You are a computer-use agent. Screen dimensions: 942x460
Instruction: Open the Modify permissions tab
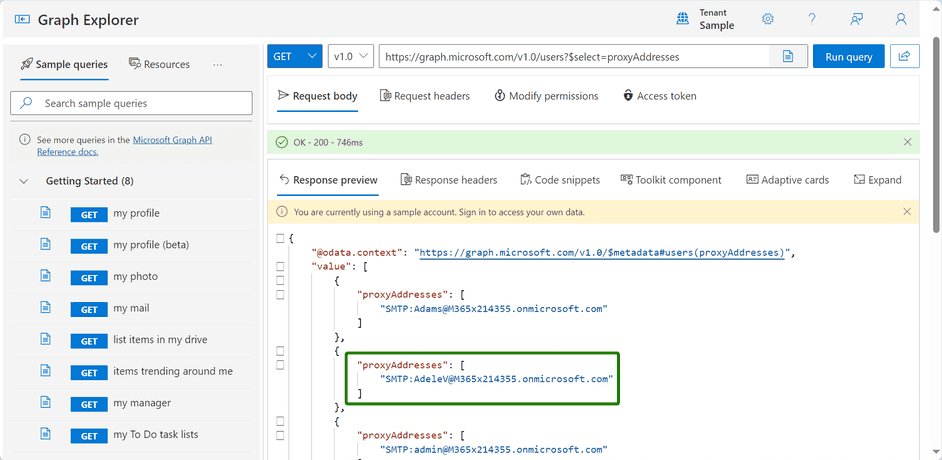(x=546, y=96)
